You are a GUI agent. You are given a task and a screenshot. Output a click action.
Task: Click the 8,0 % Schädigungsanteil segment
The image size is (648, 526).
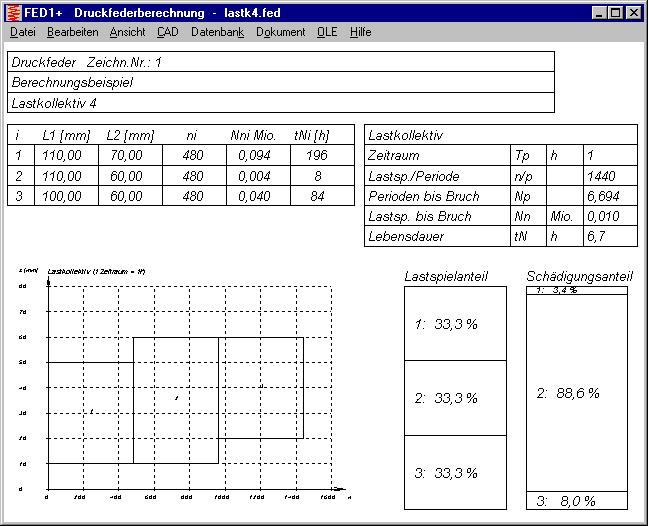point(576,501)
